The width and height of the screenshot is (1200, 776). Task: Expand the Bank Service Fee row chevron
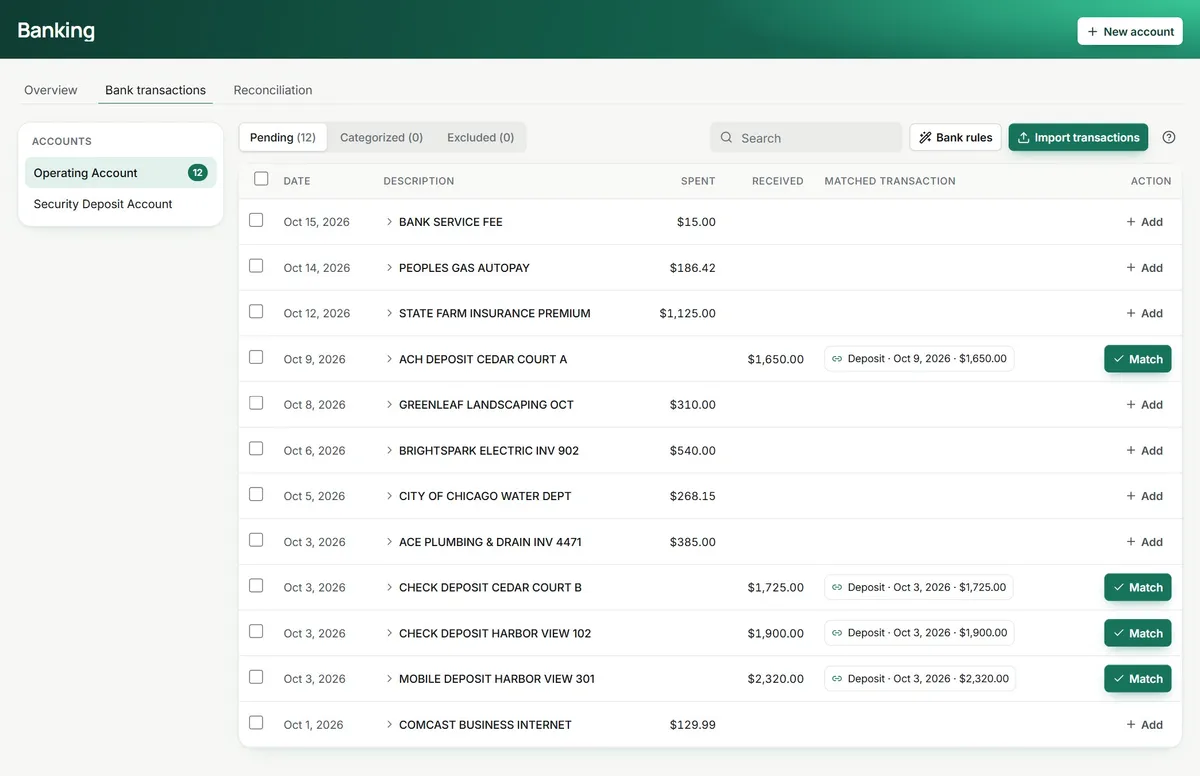click(x=389, y=222)
